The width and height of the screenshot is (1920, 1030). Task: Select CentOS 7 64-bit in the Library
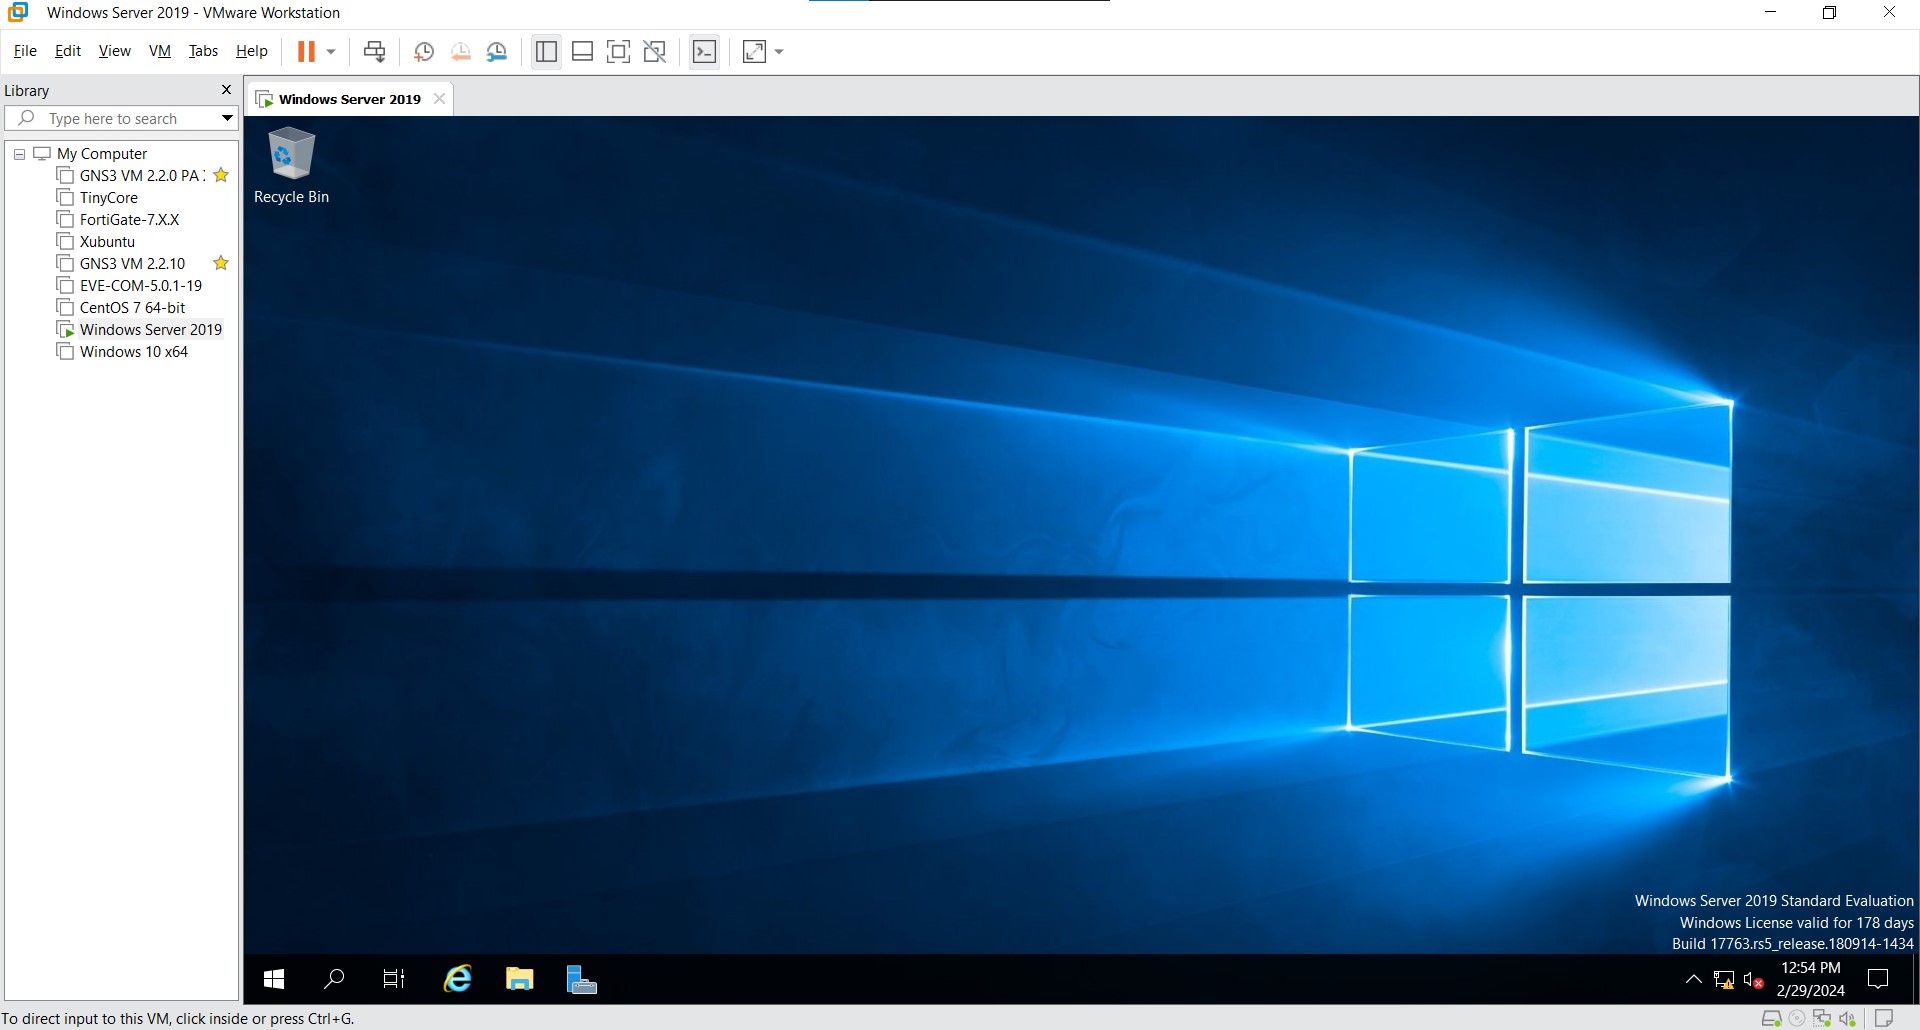(131, 307)
